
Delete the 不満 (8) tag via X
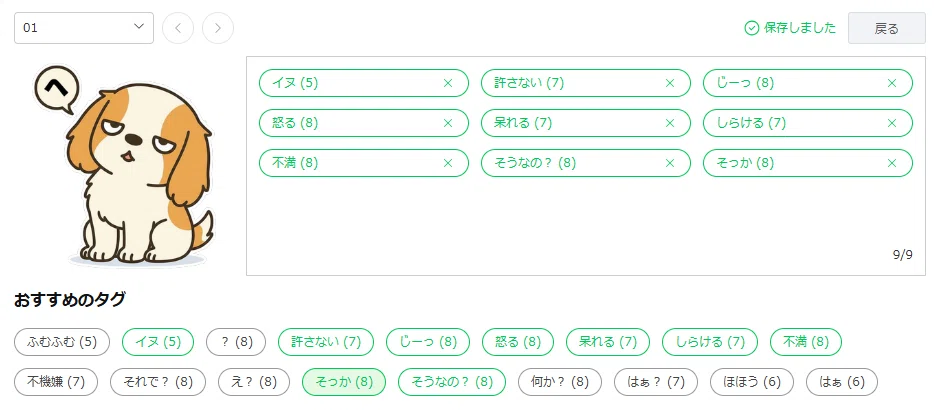pos(447,163)
